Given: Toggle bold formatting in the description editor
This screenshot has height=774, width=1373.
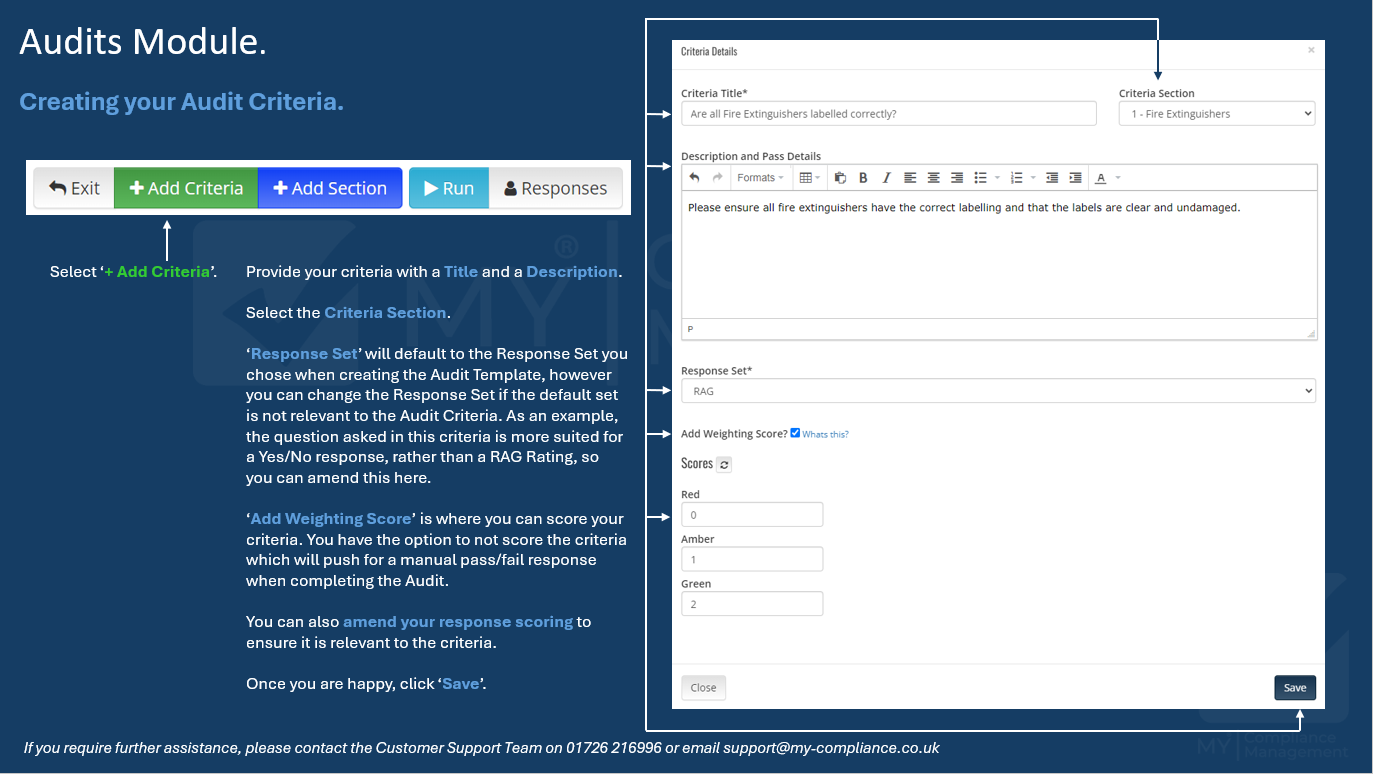Looking at the screenshot, I should point(863,178).
